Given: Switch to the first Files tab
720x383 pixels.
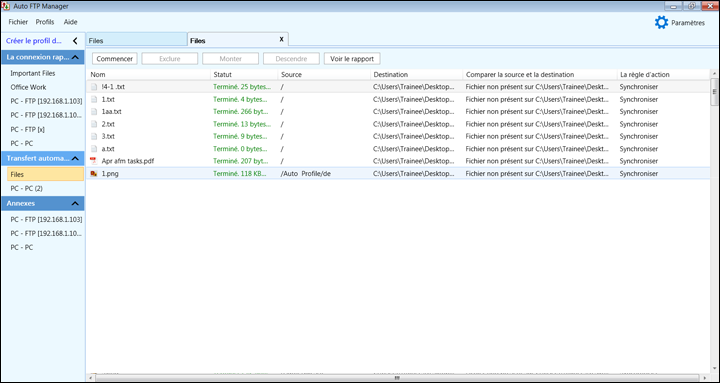Looking at the screenshot, I should coord(137,40).
